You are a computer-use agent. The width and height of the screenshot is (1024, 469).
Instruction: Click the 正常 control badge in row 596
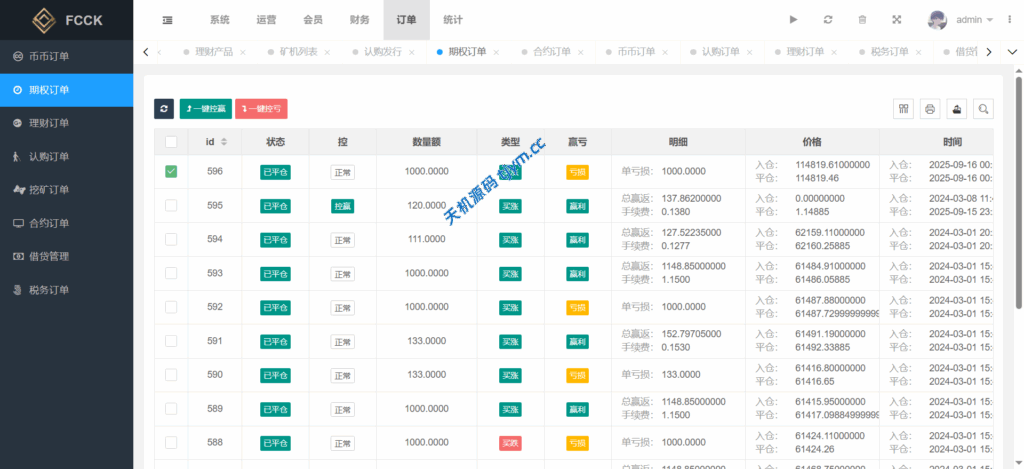[x=342, y=172]
